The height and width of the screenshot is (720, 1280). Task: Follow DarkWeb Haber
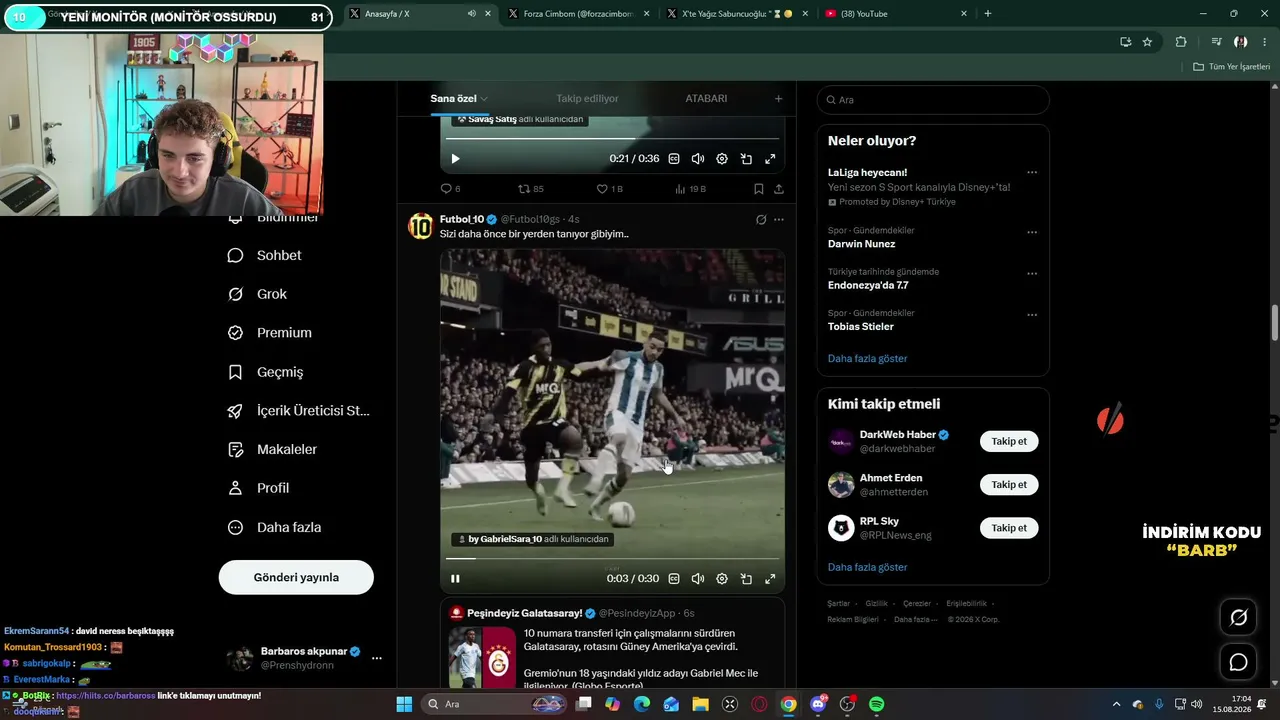1009,441
